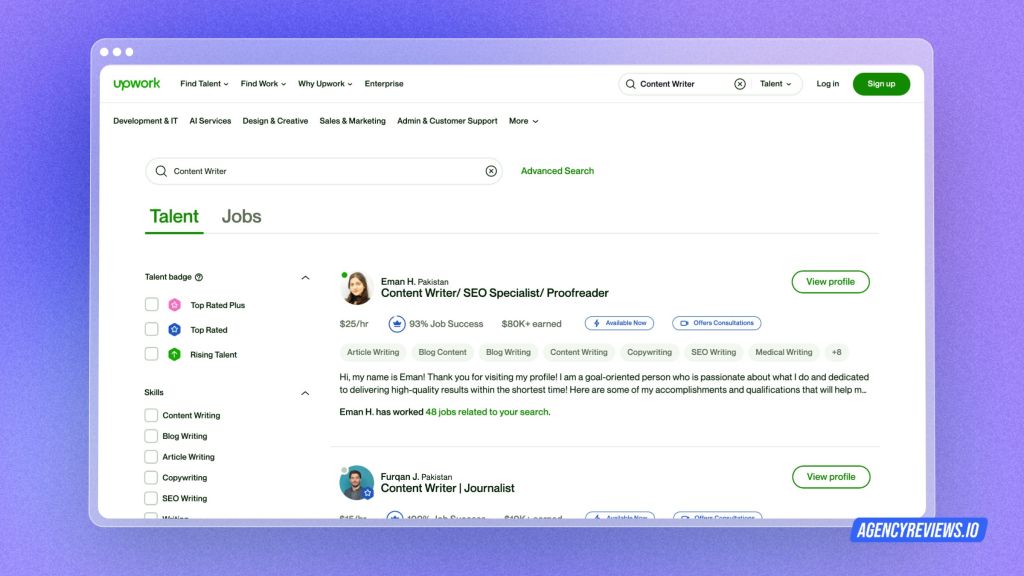Click the Upwork logo

click(x=137, y=84)
